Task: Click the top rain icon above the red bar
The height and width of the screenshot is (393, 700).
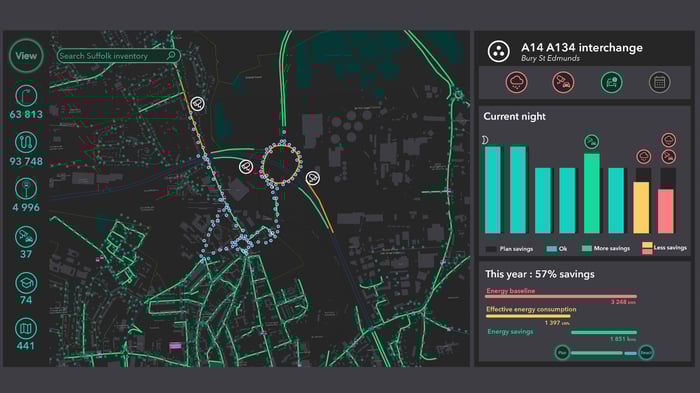Action: point(668,140)
